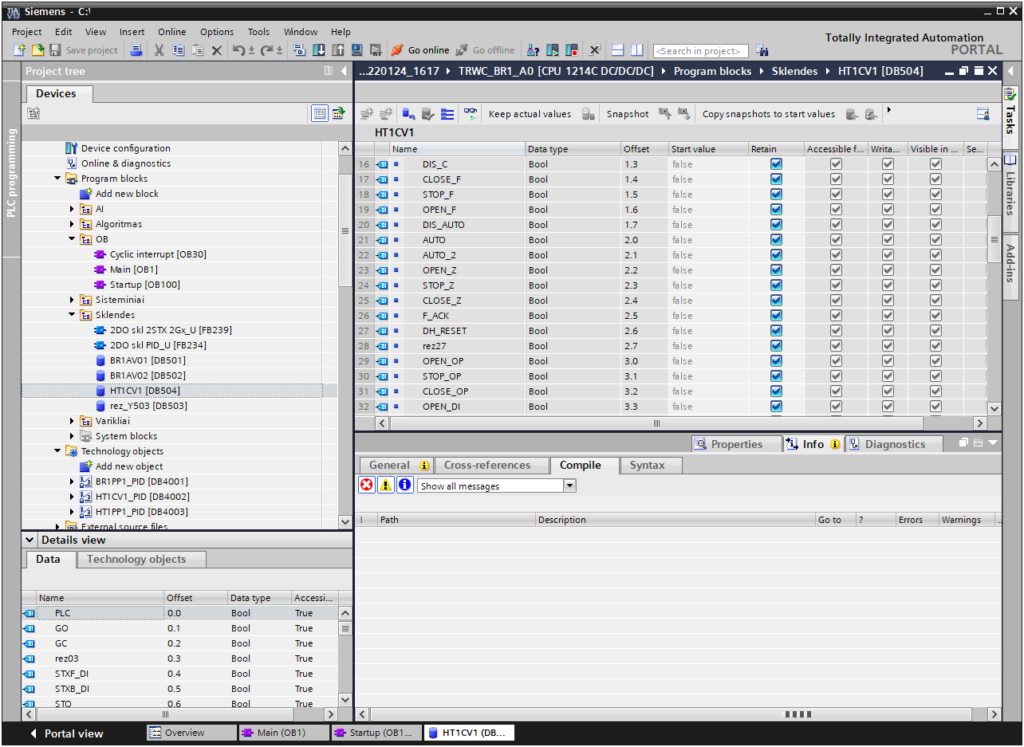Screen dimensions: 1024x747
Task: Click the Search in project field
Action: click(700, 51)
